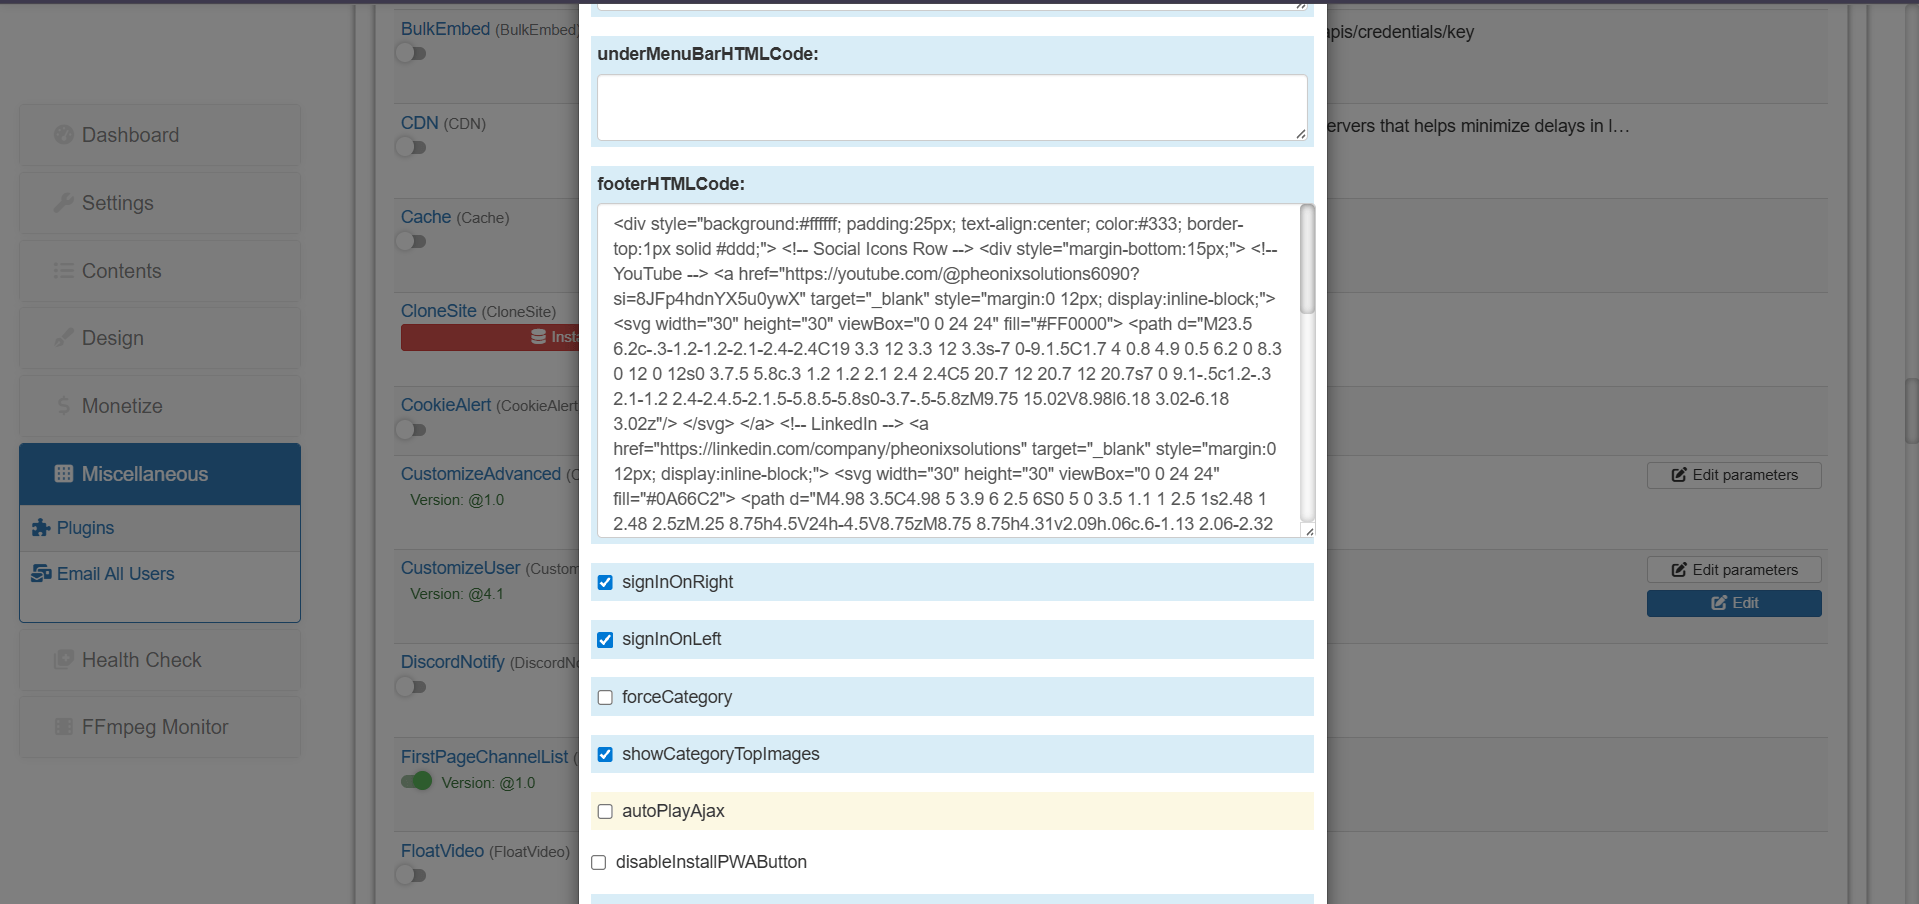This screenshot has height=904, width=1919.
Task: Click the Monetize dollar icon
Action: (x=64, y=406)
